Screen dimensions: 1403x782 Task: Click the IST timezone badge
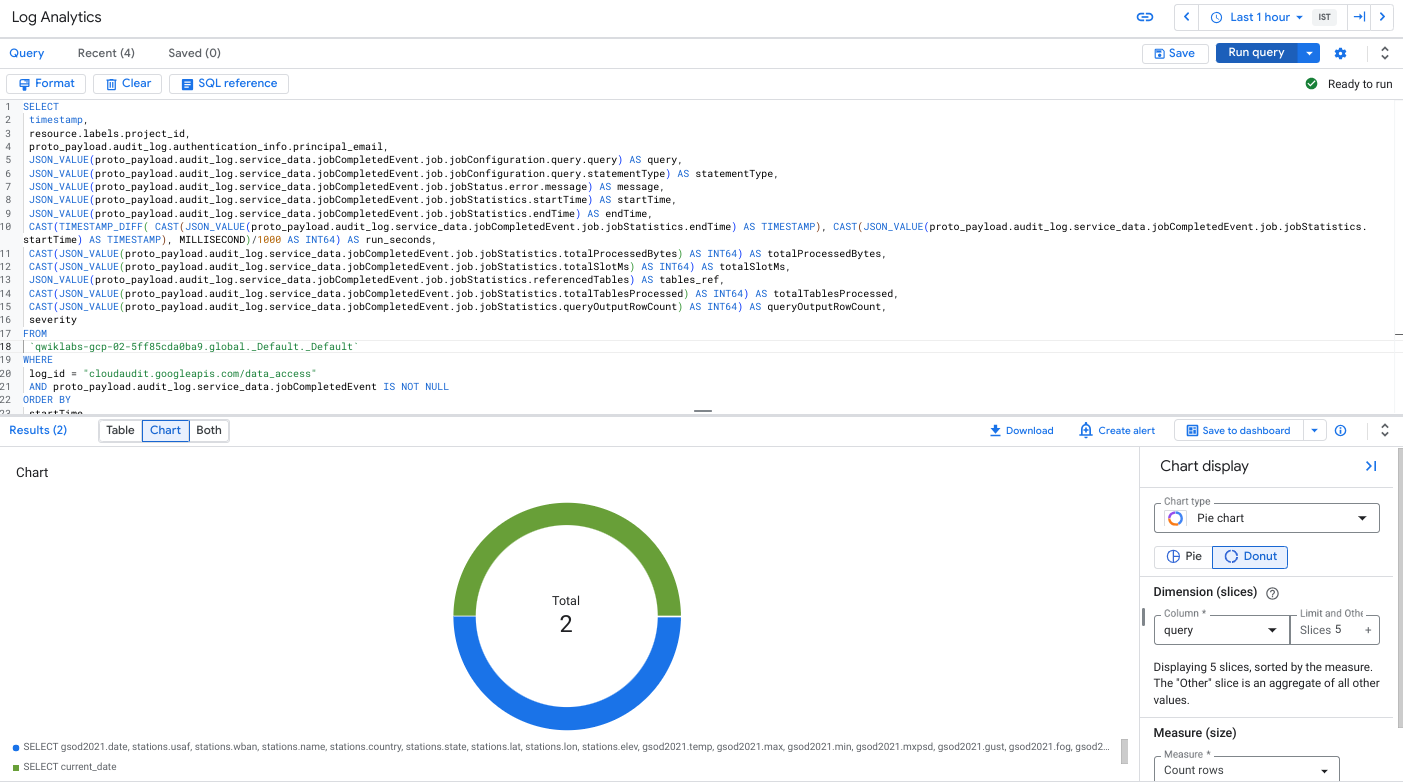[1325, 17]
